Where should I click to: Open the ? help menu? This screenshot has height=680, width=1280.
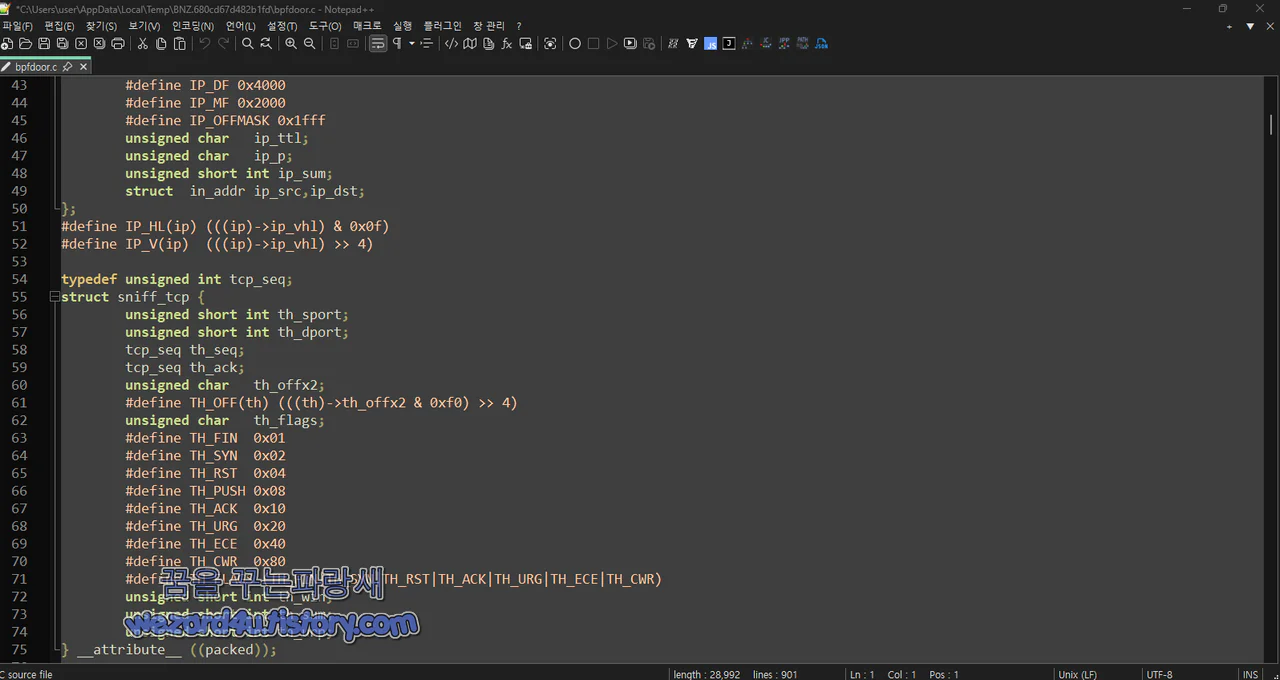click(518, 26)
